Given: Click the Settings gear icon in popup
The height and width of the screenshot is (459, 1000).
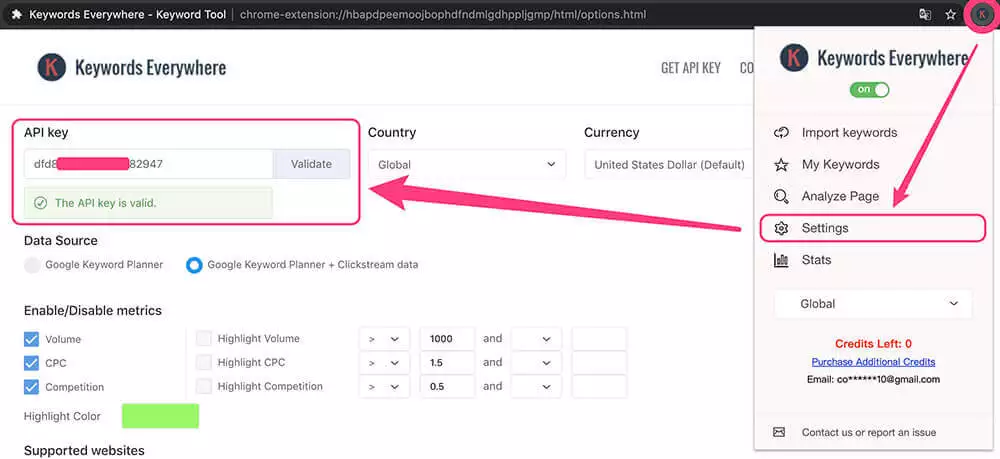Looking at the screenshot, I should point(781,228).
